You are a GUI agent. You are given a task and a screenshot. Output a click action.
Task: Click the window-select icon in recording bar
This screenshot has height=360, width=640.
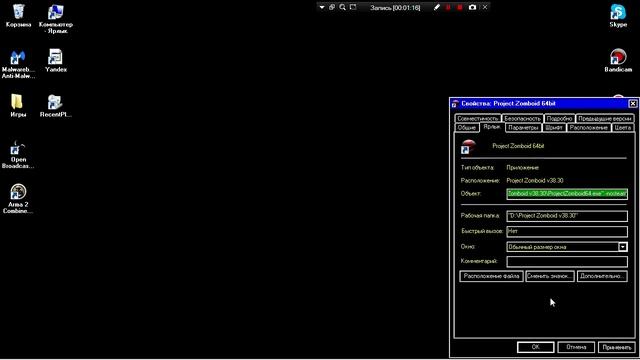pos(332,7)
